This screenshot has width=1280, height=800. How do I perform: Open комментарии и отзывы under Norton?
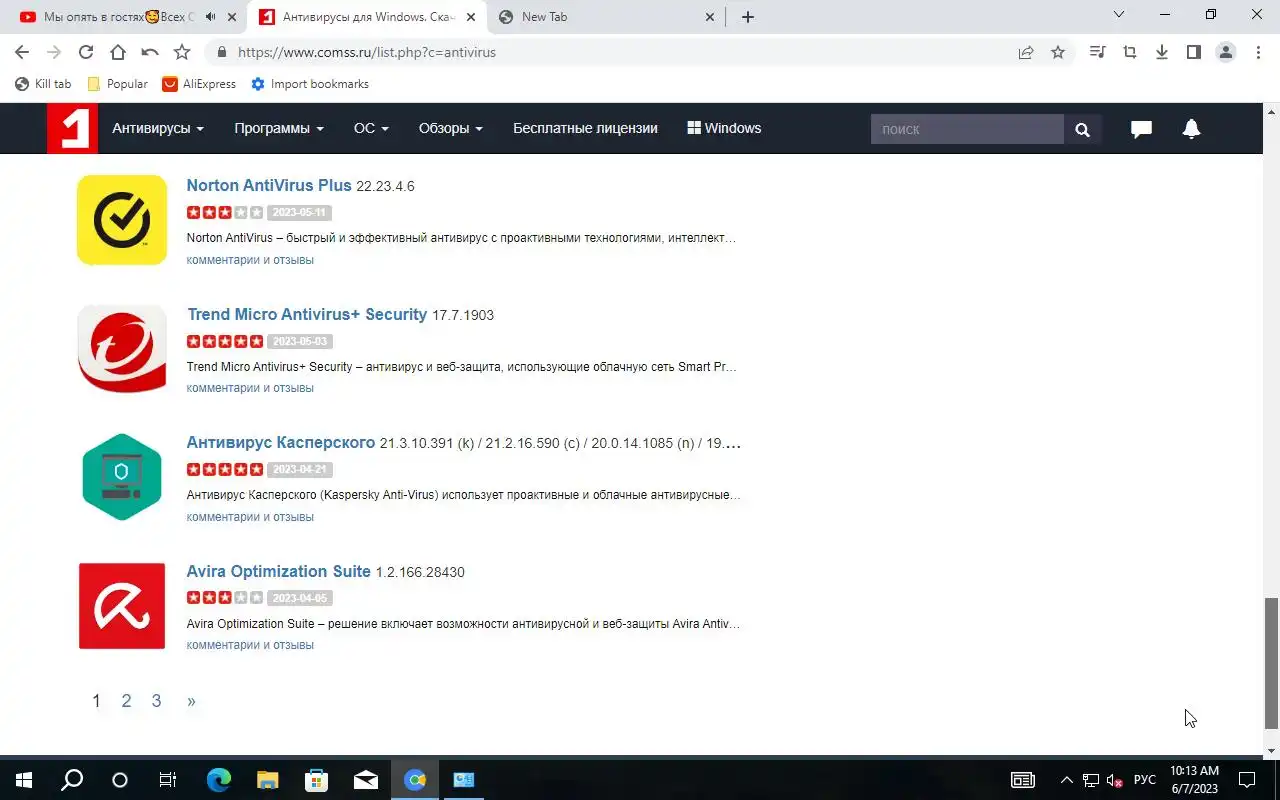pos(250,260)
